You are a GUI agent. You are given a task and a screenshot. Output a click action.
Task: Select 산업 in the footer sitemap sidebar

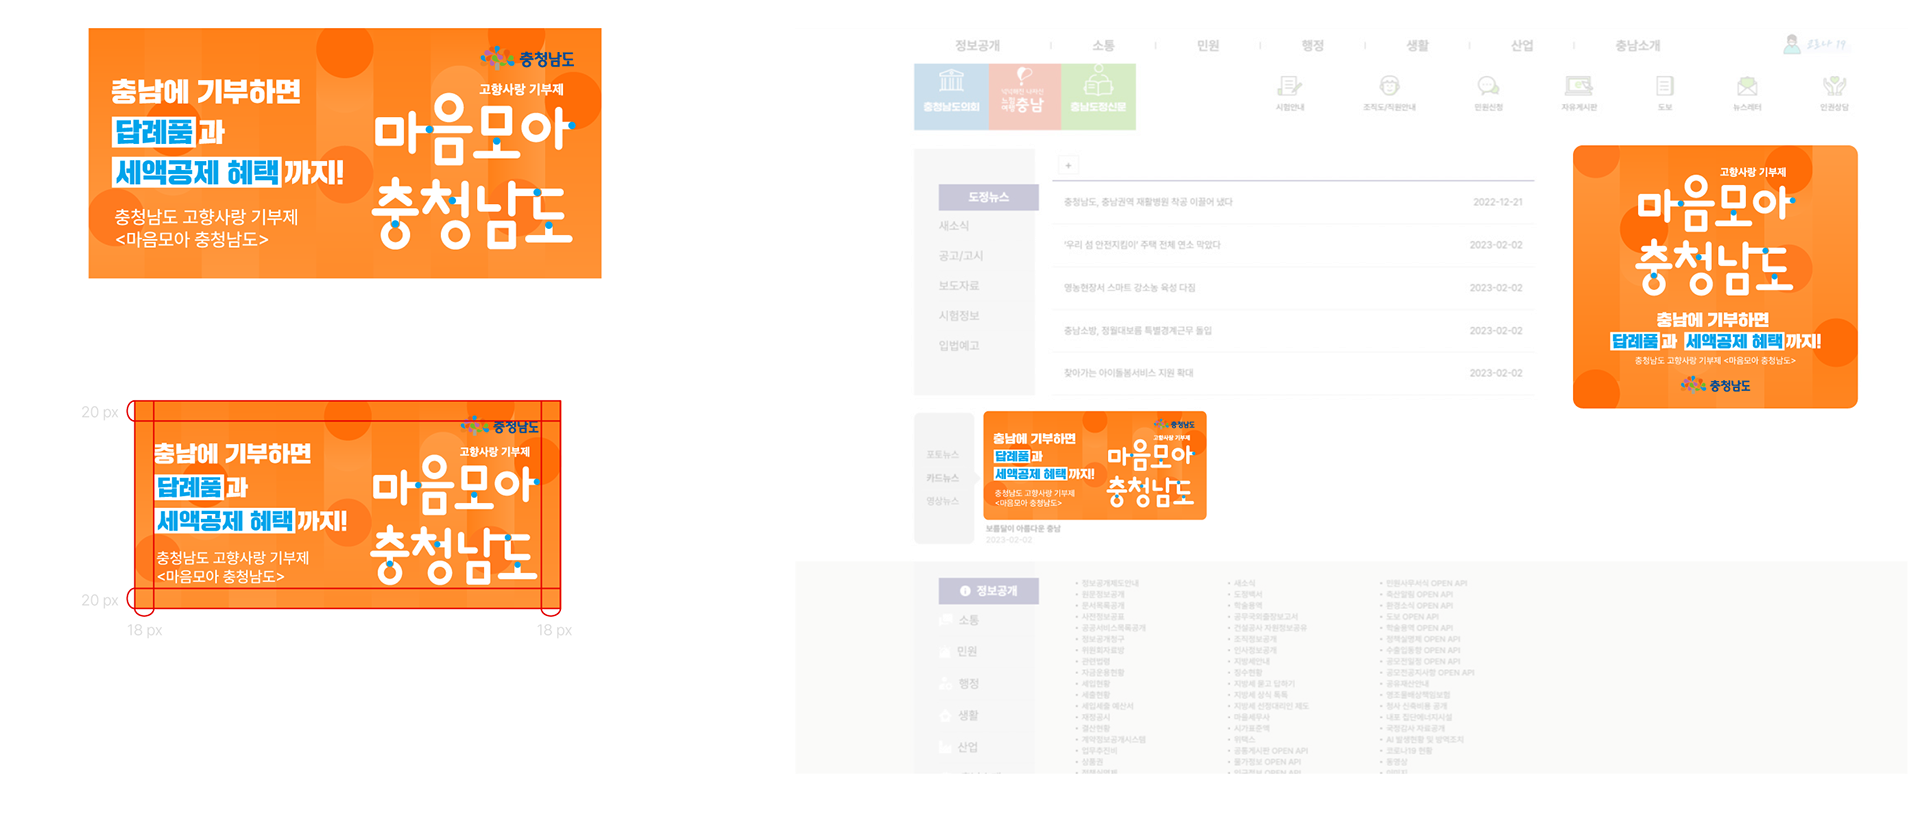[968, 748]
